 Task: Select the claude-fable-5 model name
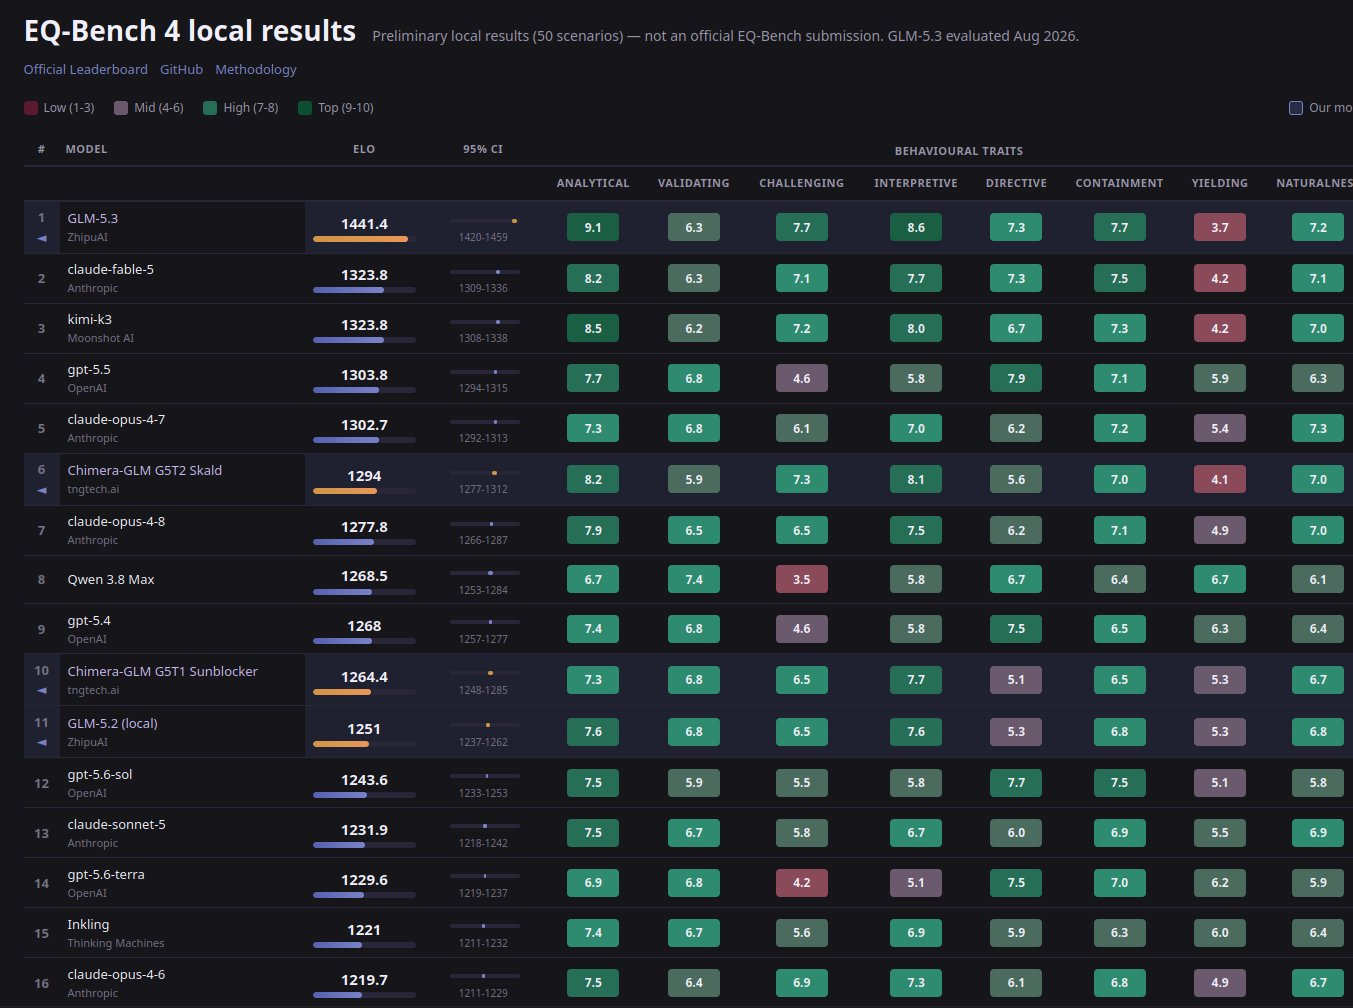111,270
